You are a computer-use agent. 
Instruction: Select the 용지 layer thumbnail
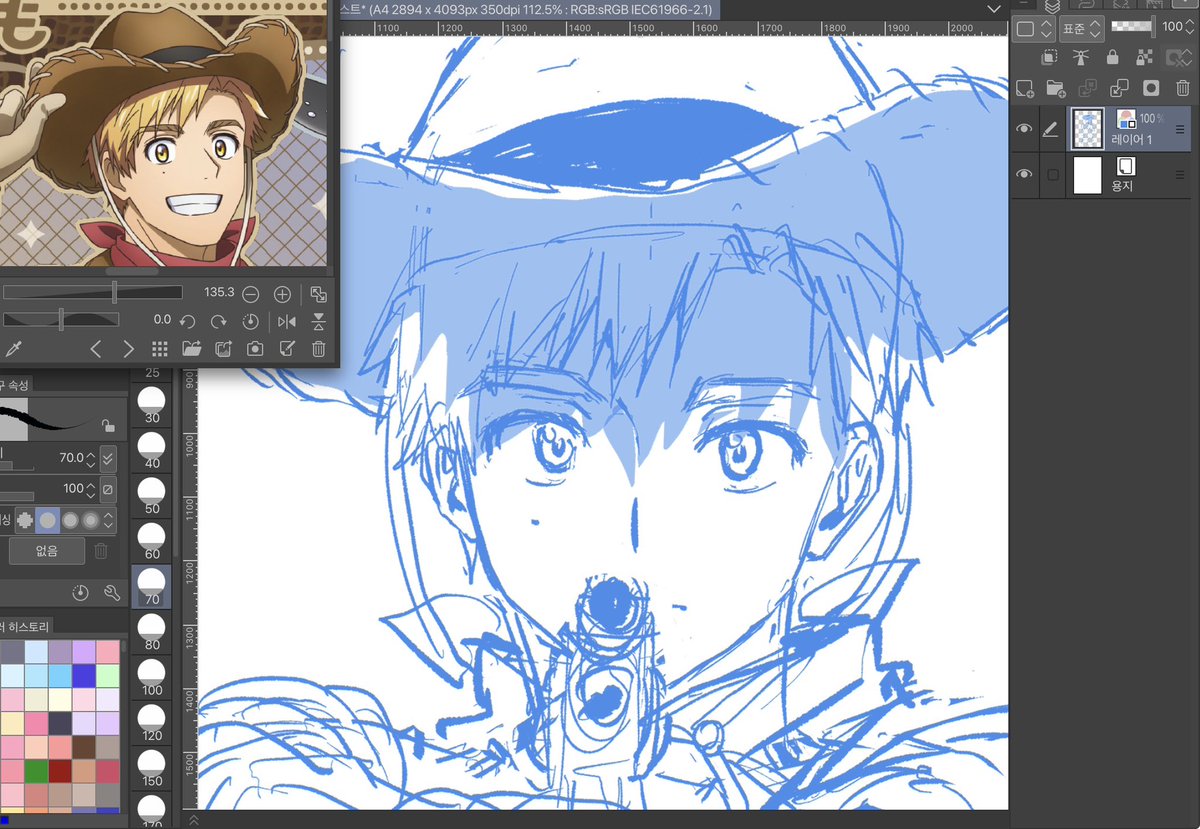[1087, 174]
